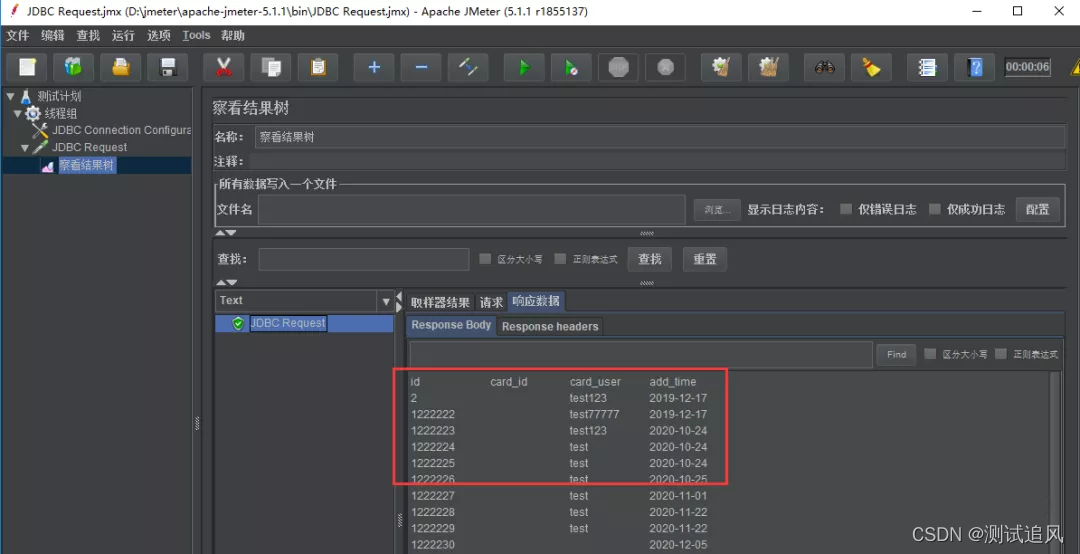Image resolution: width=1080 pixels, height=554 pixels.
Task: Click the Find button in response panel
Action: tap(896, 354)
